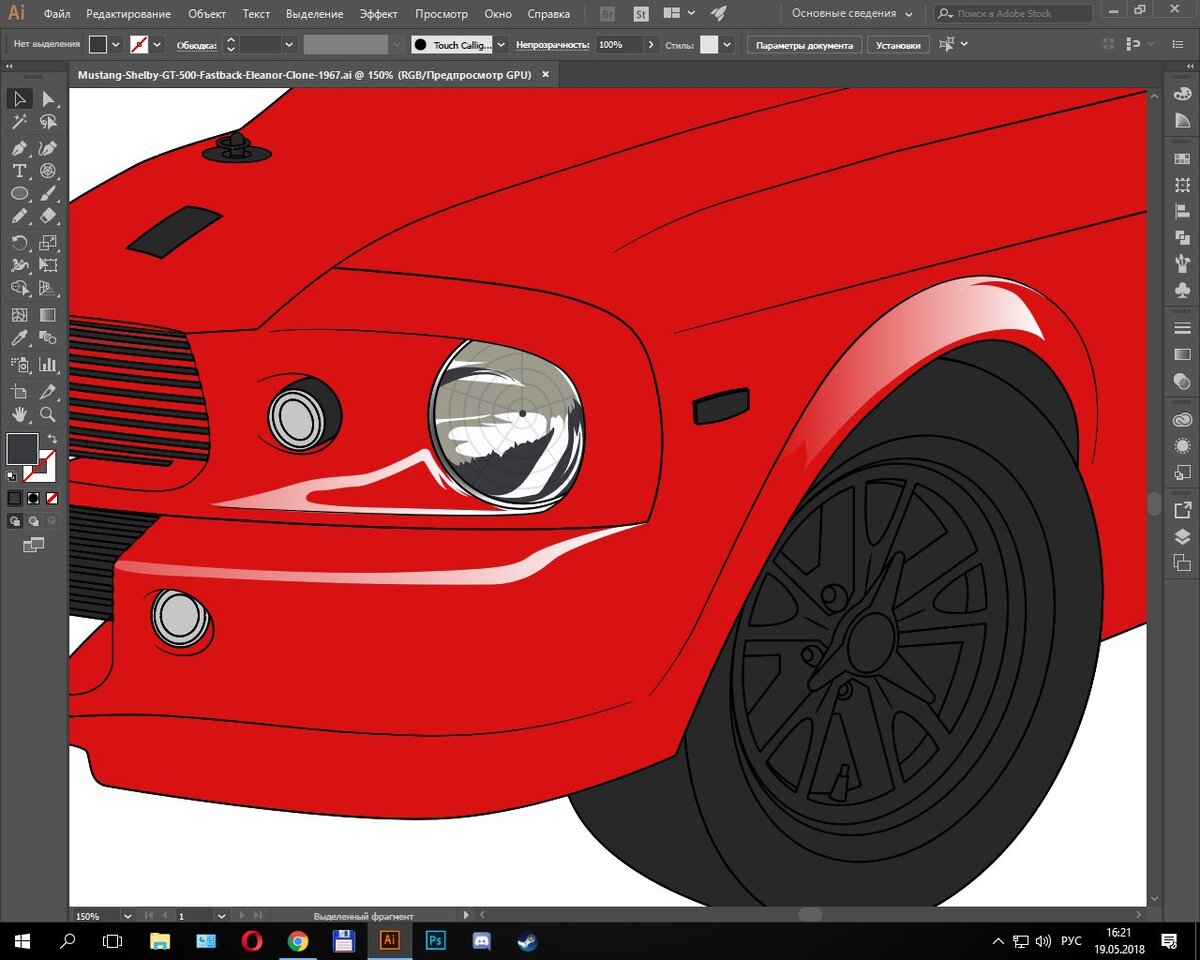Image resolution: width=1200 pixels, height=960 pixels.
Task: Select the Direct Selection tool
Action: [x=47, y=99]
